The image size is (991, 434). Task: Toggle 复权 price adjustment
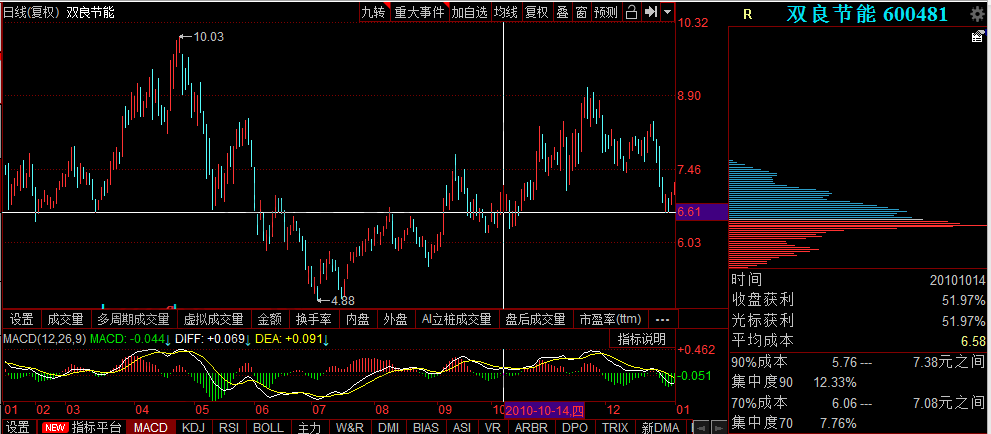tap(537, 12)
